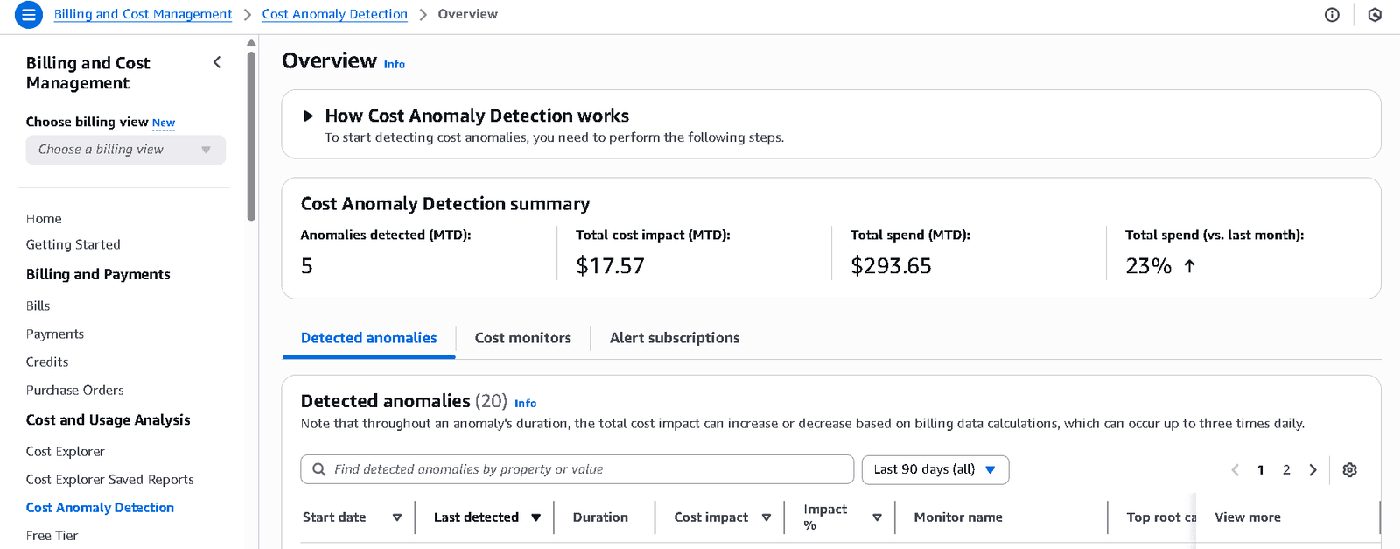
Task: Click the search magnifier icon in the anomalies filter
Action: click(x=319, y=469)
